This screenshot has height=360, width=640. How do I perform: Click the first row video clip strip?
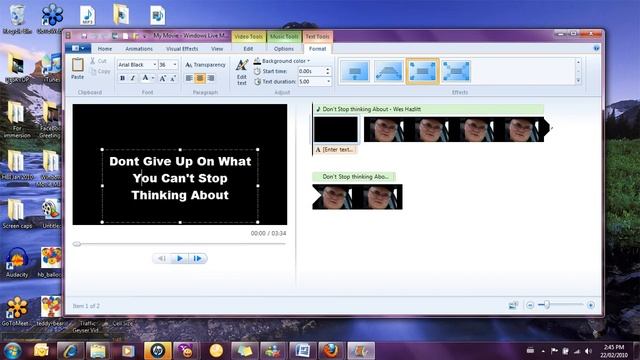[456, 129]
